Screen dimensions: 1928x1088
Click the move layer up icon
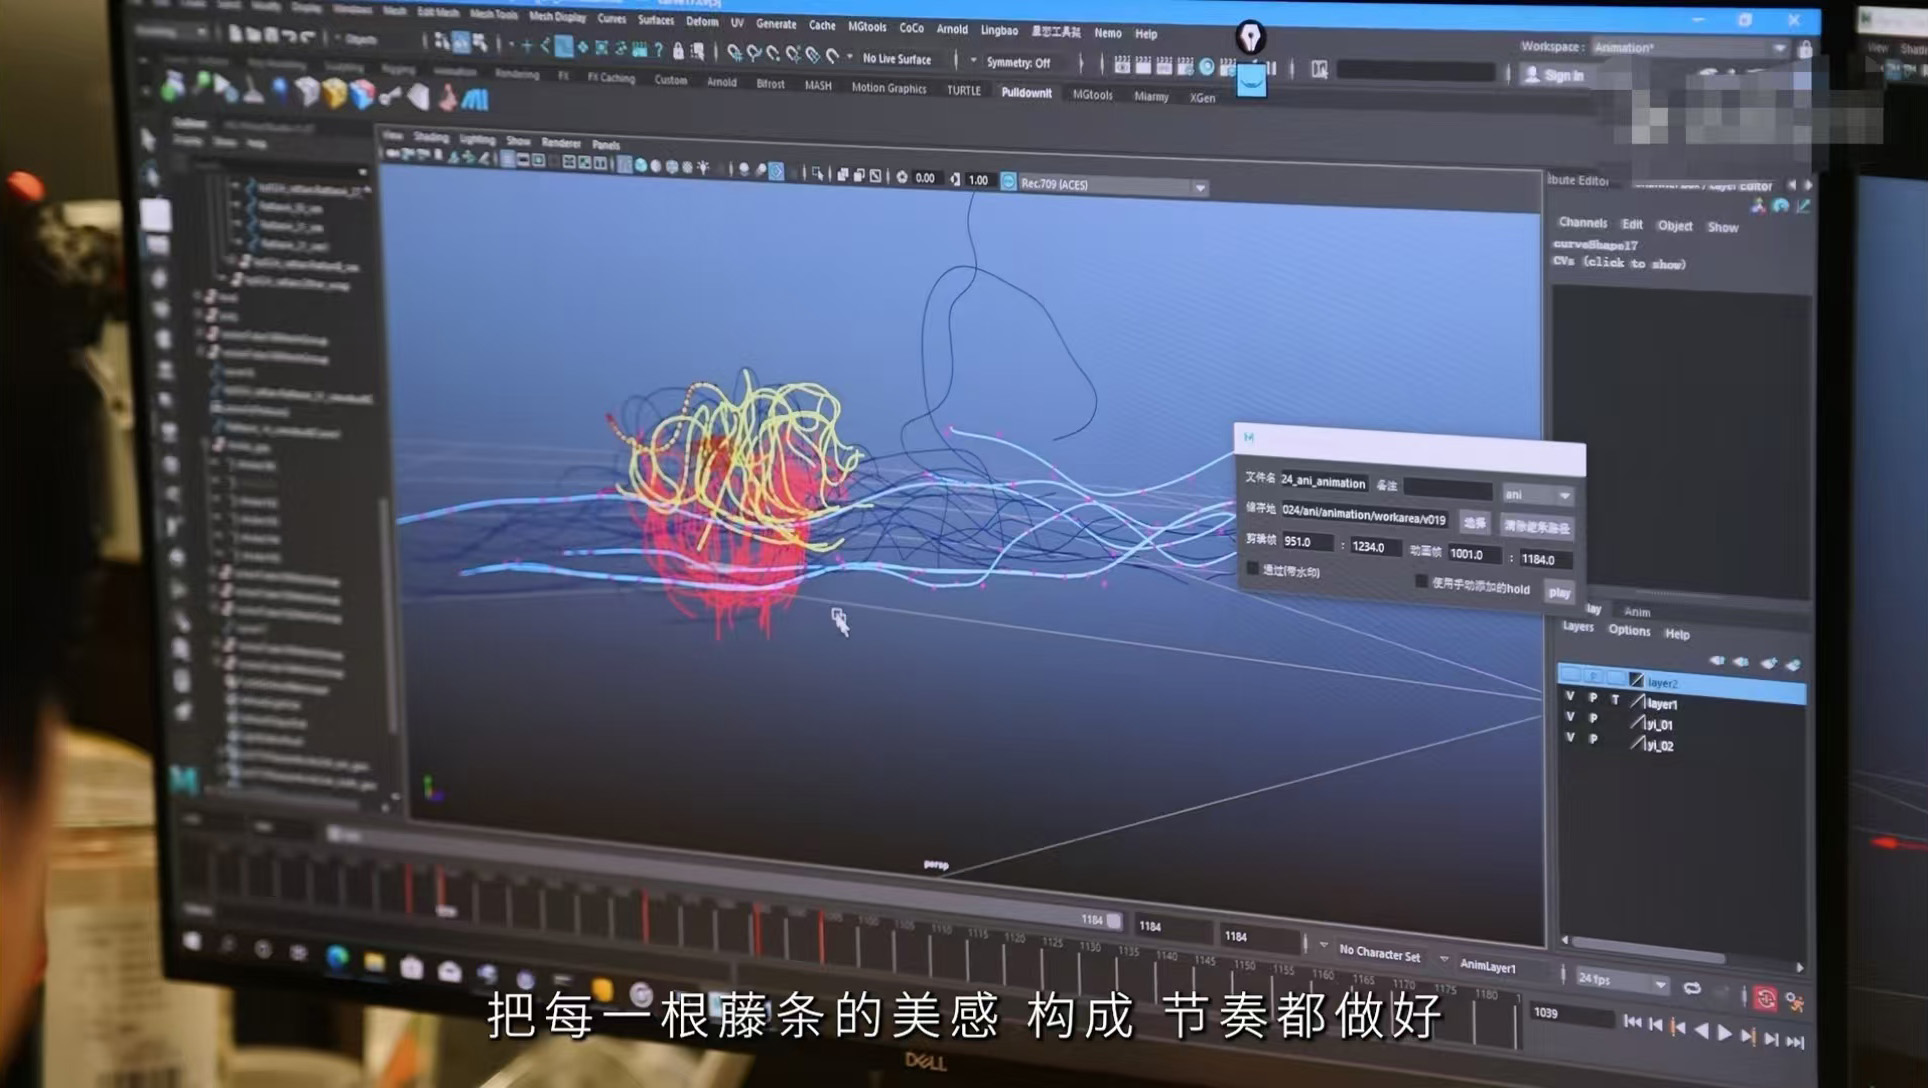[1717, 661]
